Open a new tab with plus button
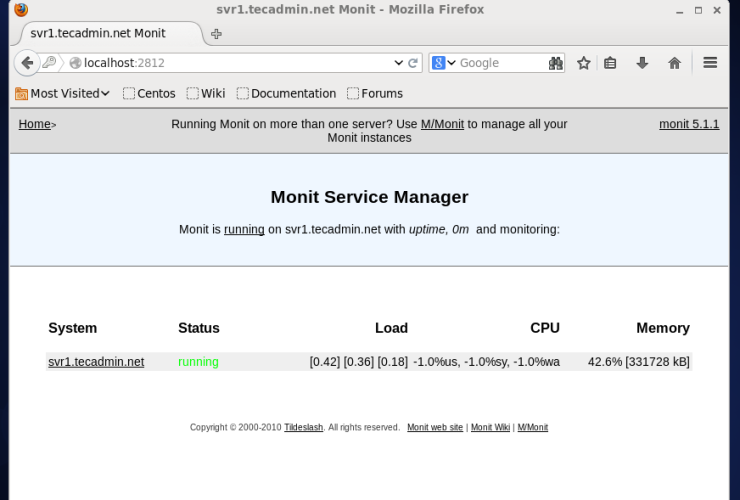Image resolution: width=740 pixels, height=500 pixels. click(x=216, y=34)
